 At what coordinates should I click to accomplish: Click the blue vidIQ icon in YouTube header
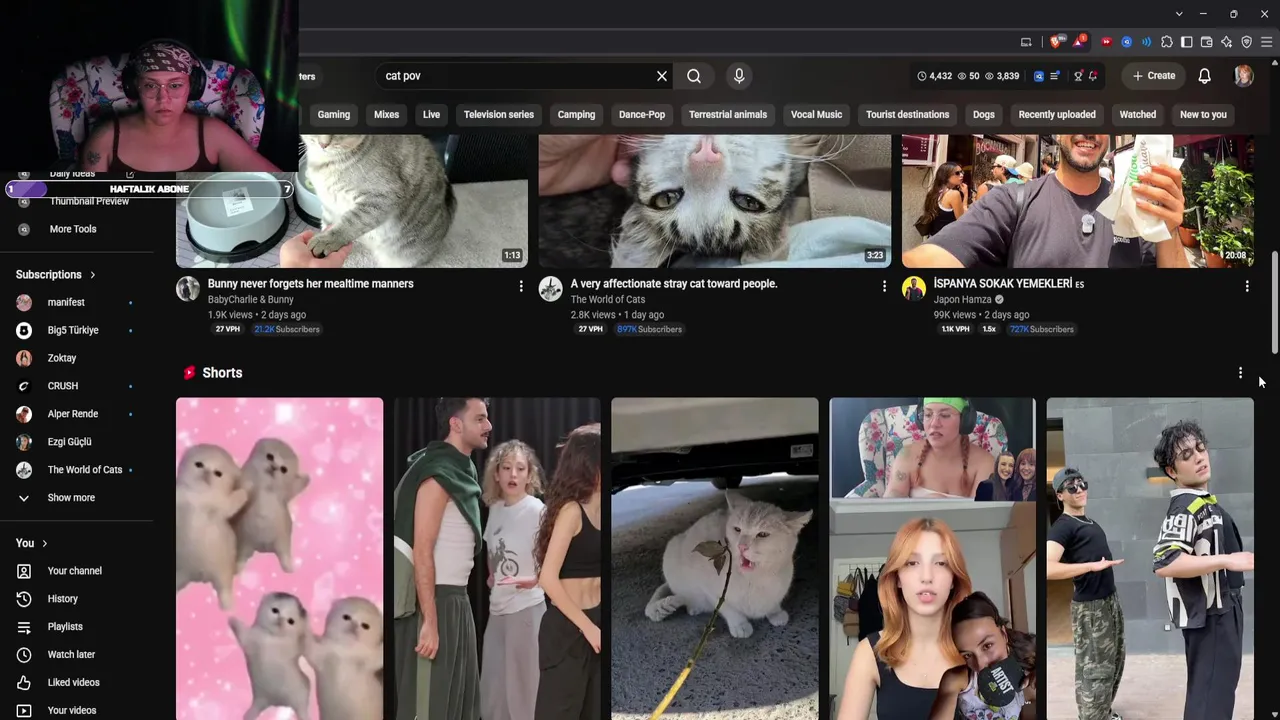tap(1039, 76)
